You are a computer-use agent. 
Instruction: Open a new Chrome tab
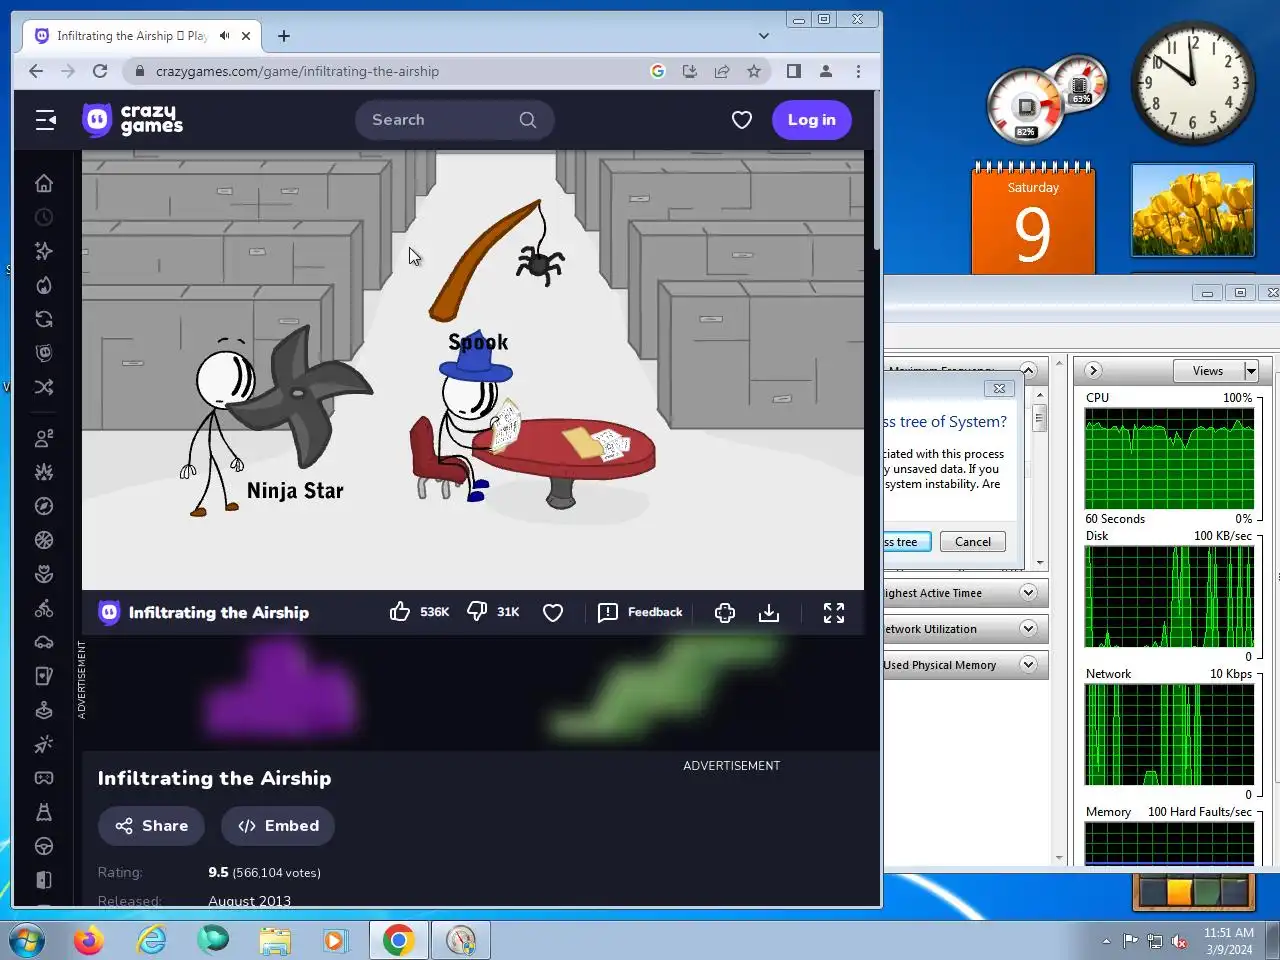coord(284,36)
